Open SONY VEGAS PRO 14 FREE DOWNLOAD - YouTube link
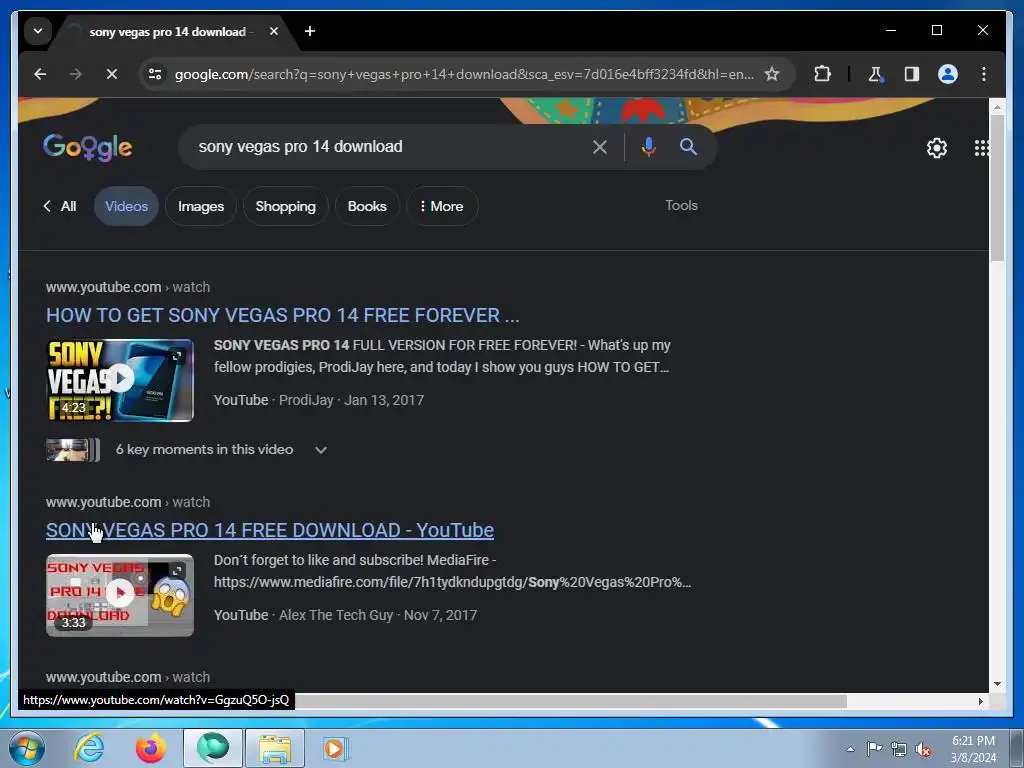This screenshot has width=1024, height=768. (270, 530)
